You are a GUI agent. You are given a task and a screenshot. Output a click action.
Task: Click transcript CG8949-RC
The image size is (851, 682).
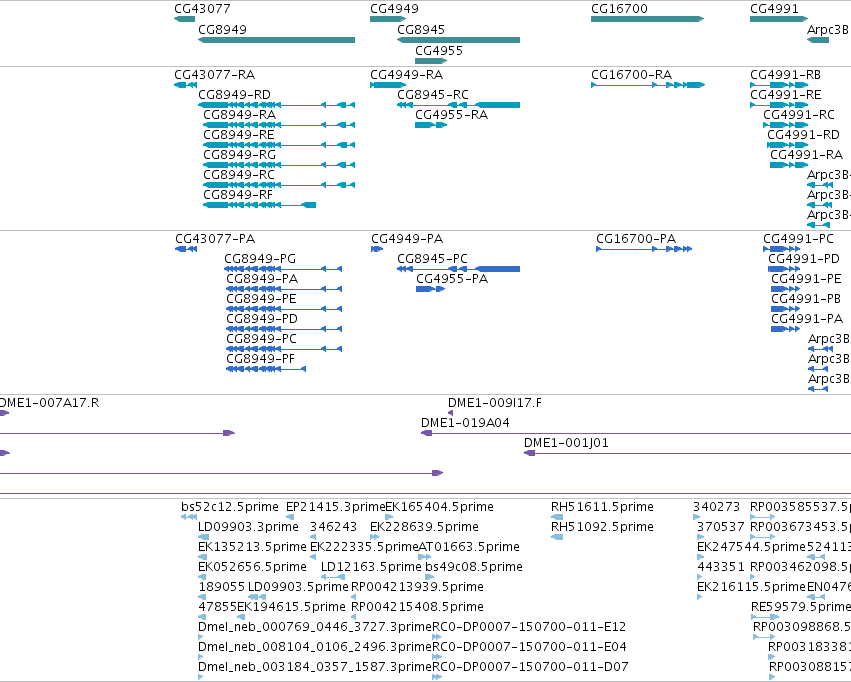pyautogui.click(x=279, y=185)
